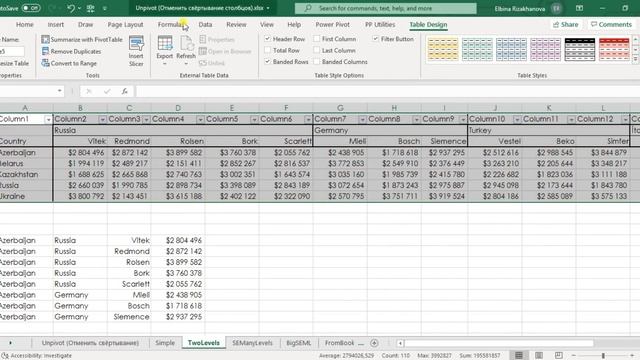Screen dimensions: 640x360
Task: Open the Data ribbon tab
Action: point(205,24)
